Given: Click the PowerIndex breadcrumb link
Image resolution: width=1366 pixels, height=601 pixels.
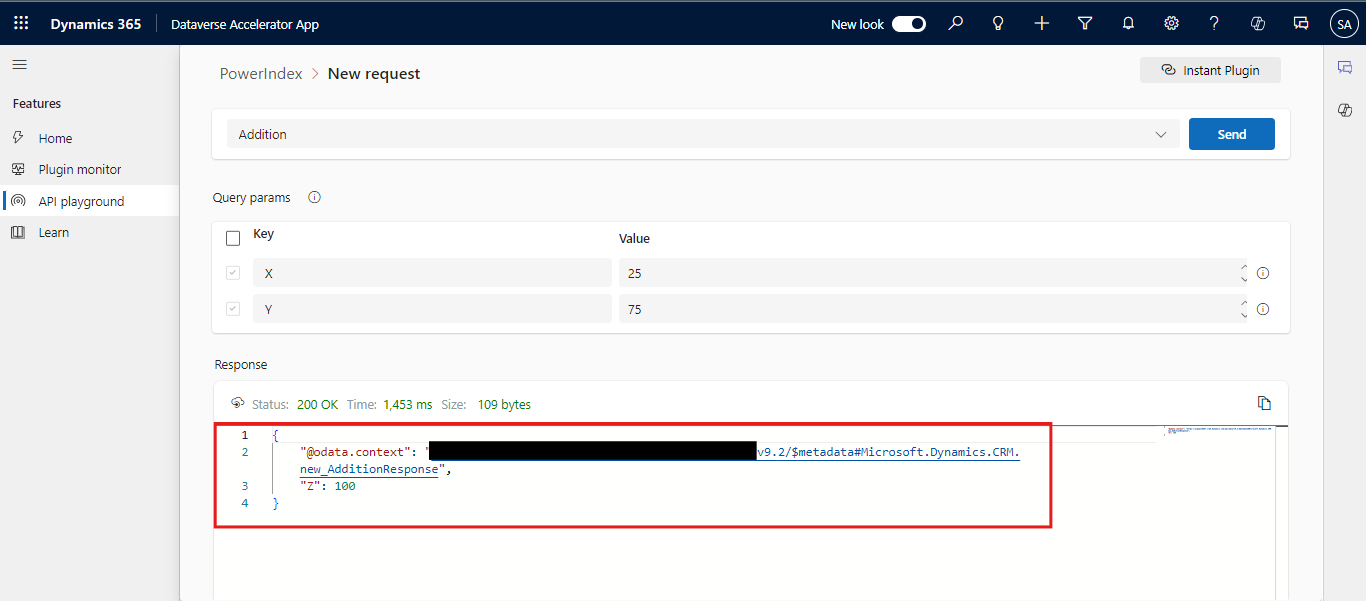Looking at the screenshot, I should click(261, 74).
